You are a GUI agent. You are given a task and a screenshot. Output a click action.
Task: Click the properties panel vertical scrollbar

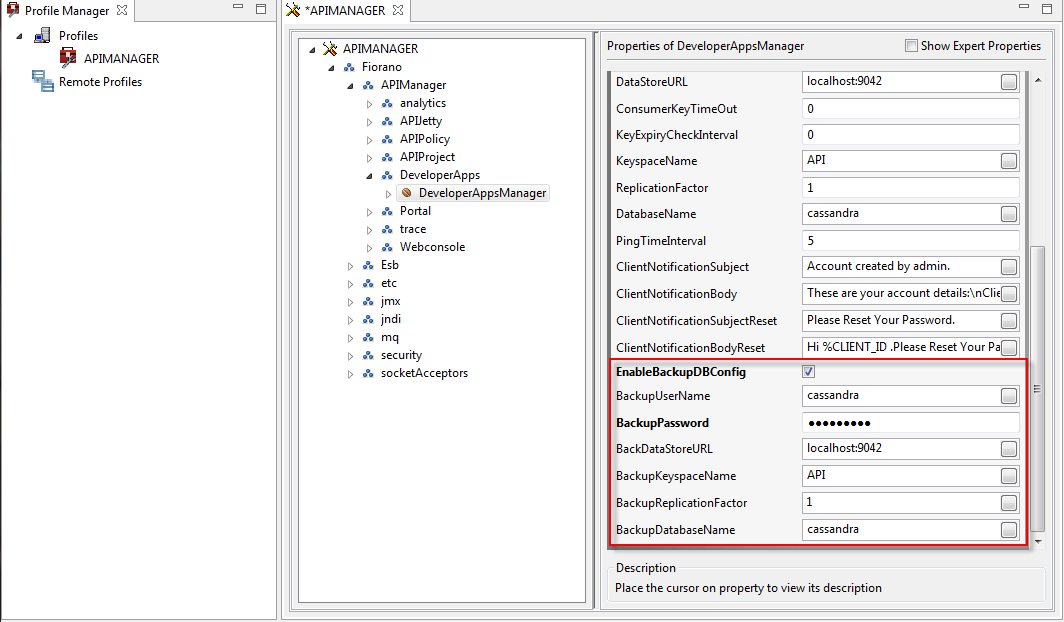click(1037, 390)
